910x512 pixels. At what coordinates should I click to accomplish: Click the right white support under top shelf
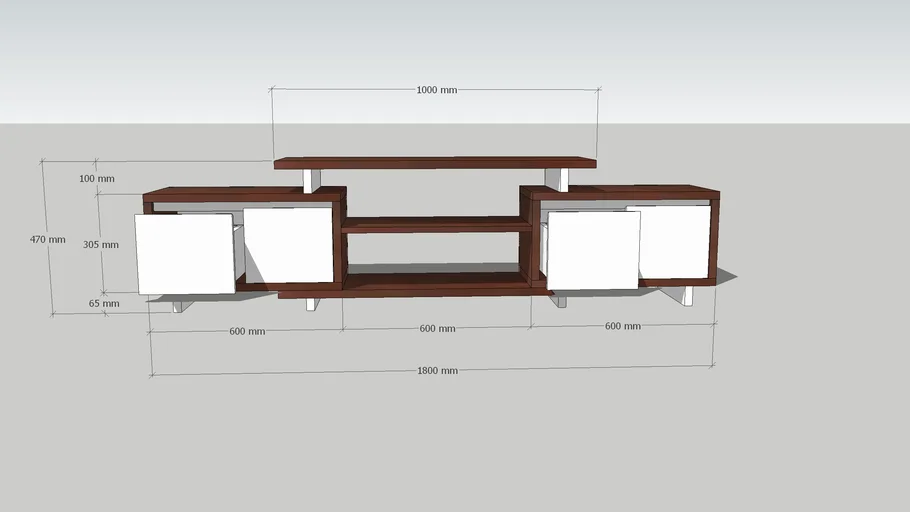point(556,179)
